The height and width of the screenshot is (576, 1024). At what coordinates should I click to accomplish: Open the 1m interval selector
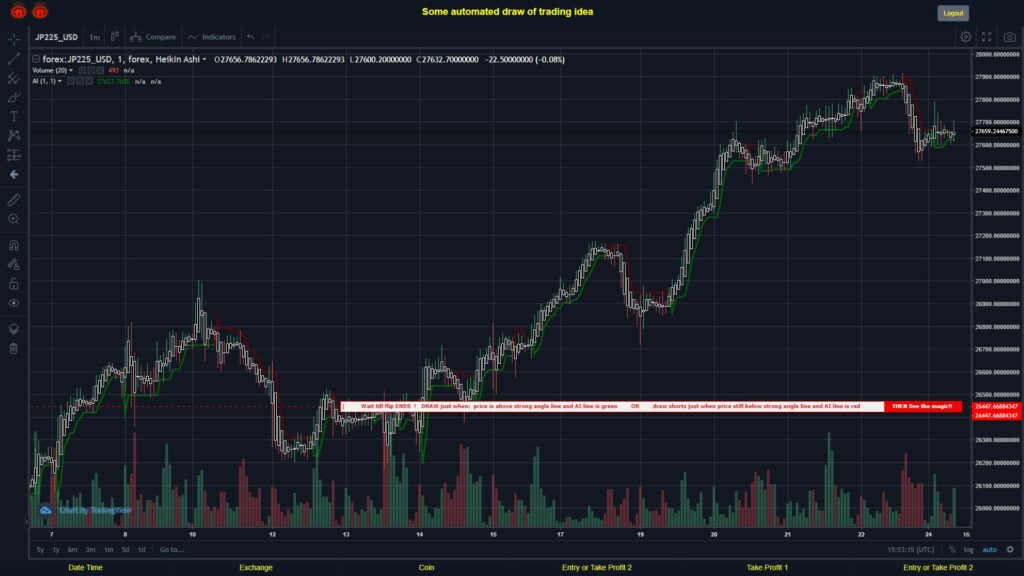[95, 37]
